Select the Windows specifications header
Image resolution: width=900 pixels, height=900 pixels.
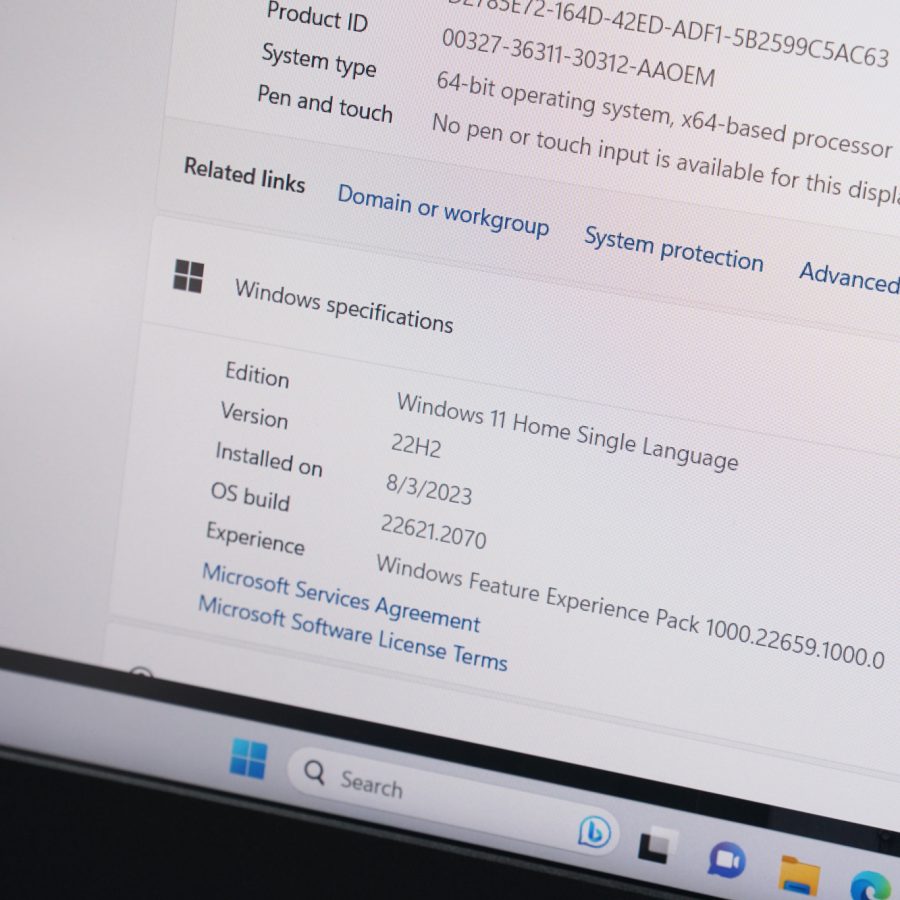click(x=344, y=306)
